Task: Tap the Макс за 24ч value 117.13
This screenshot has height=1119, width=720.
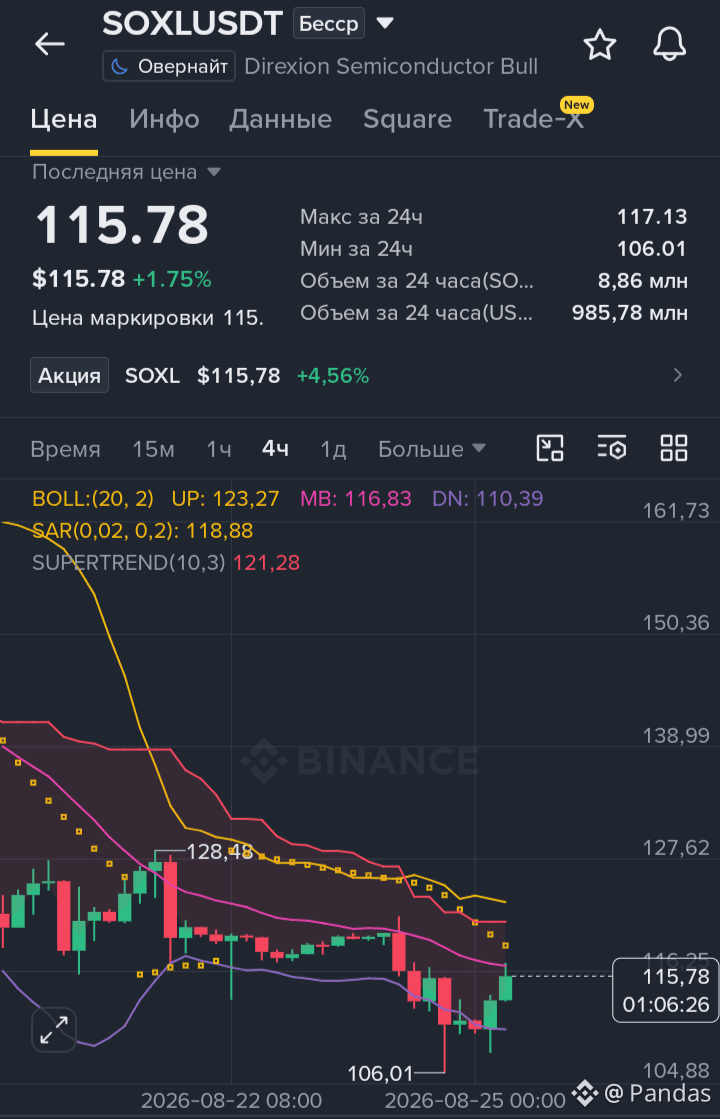Action: tap(651, 217)
